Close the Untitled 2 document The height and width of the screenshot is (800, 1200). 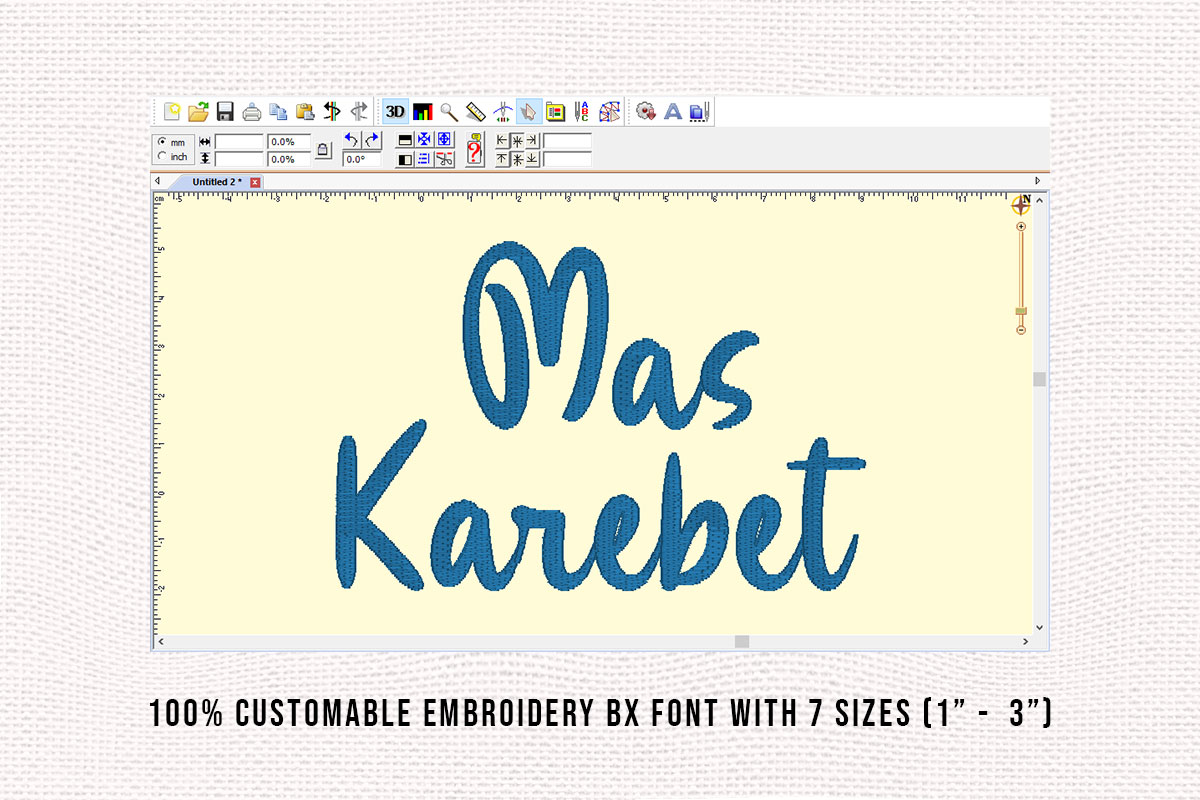253,181
